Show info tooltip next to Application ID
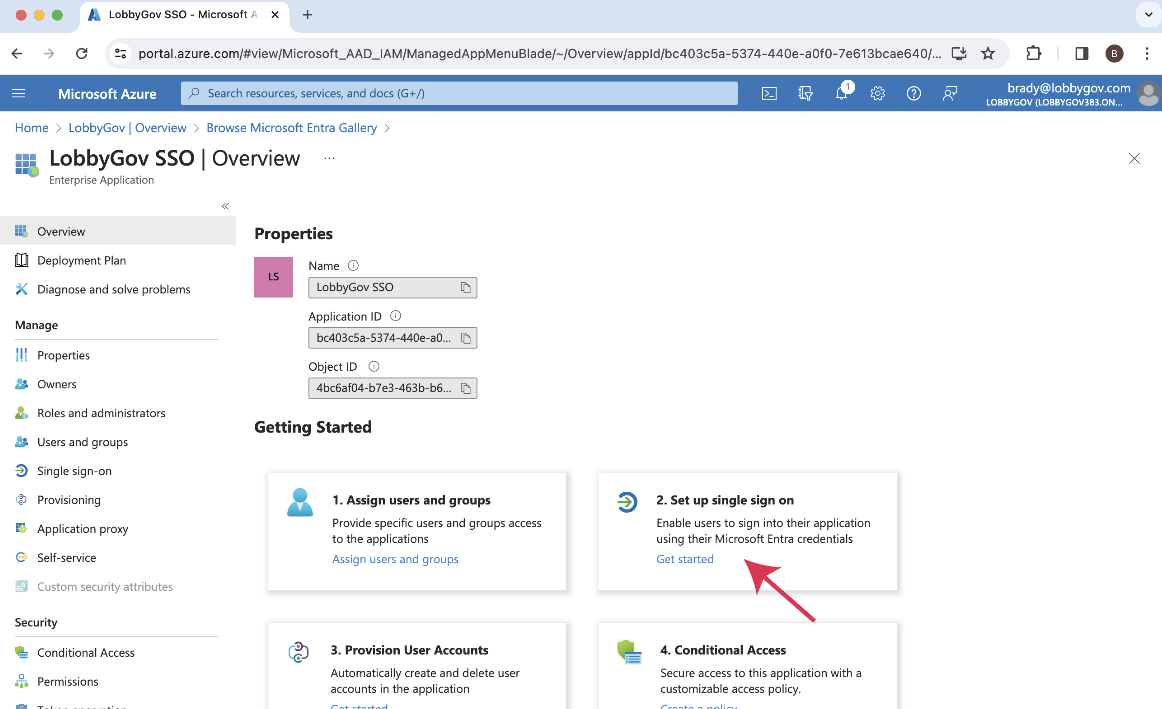The image size is (1162, 709). click(396, 316)
